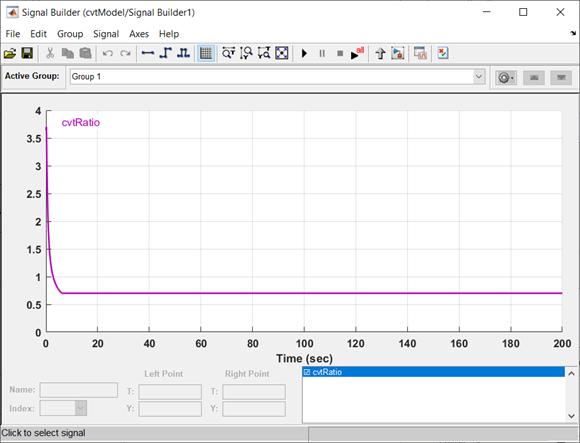Image resolution: width=580 pixels, height=443 pixels.
Task: Click the move group up button
Action: tap(533, 78)
